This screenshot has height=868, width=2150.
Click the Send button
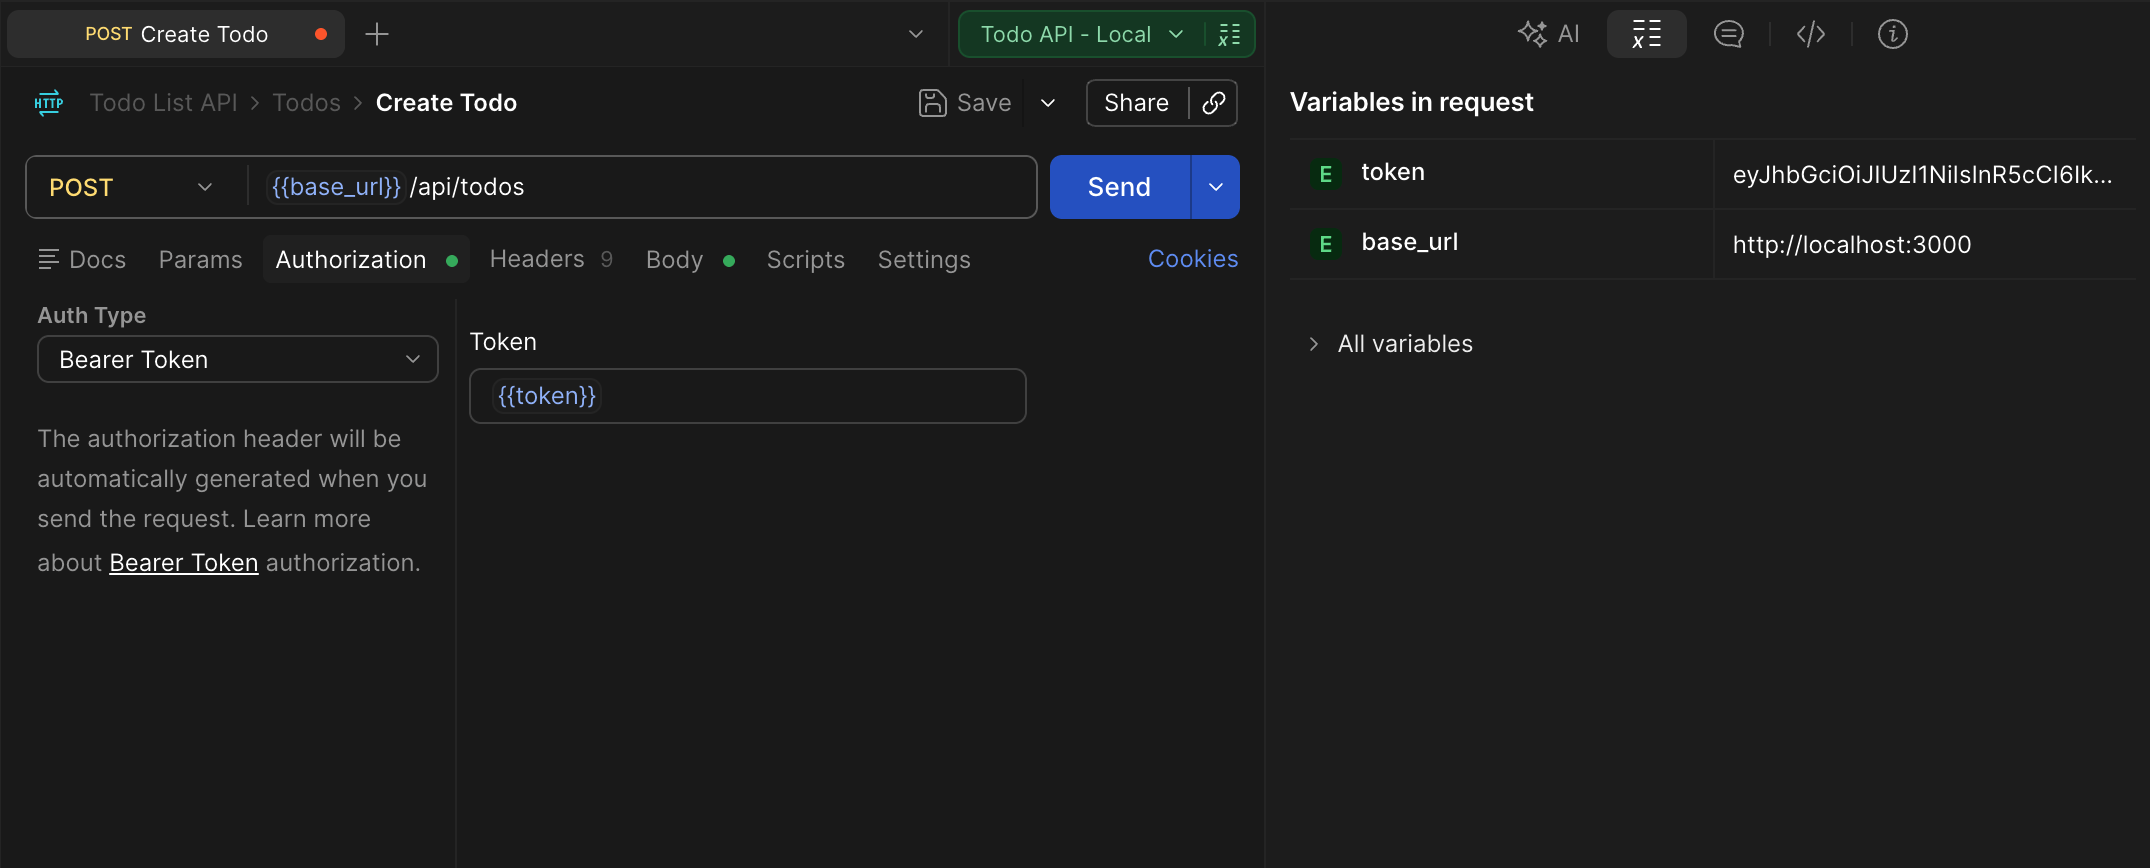1119,187
